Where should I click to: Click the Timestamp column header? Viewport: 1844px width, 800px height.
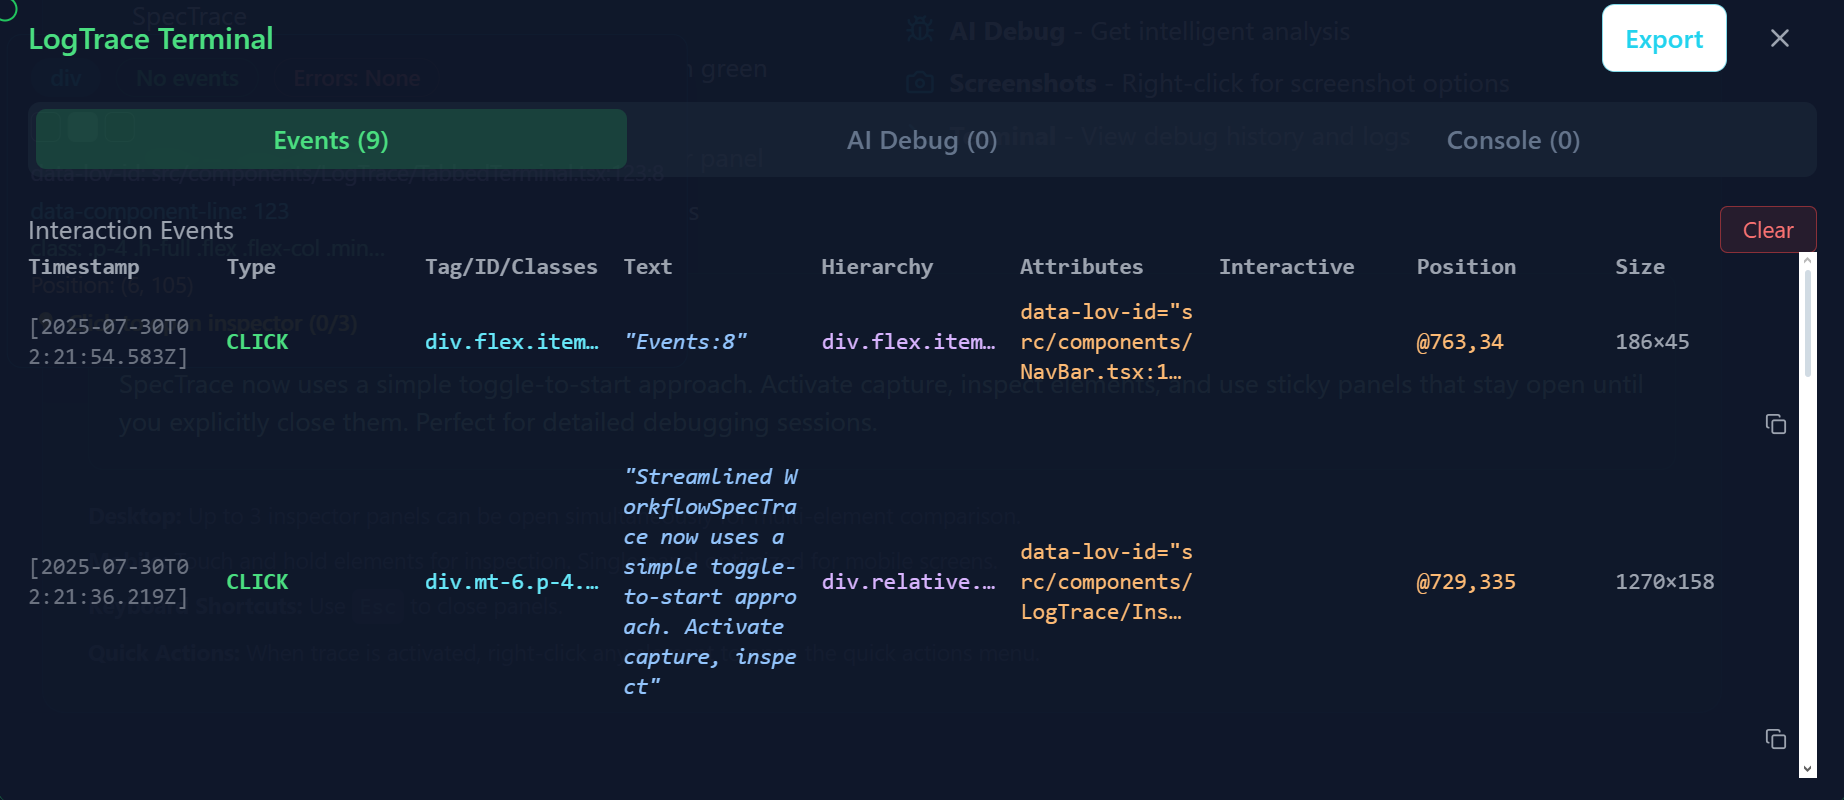[84, 267]
